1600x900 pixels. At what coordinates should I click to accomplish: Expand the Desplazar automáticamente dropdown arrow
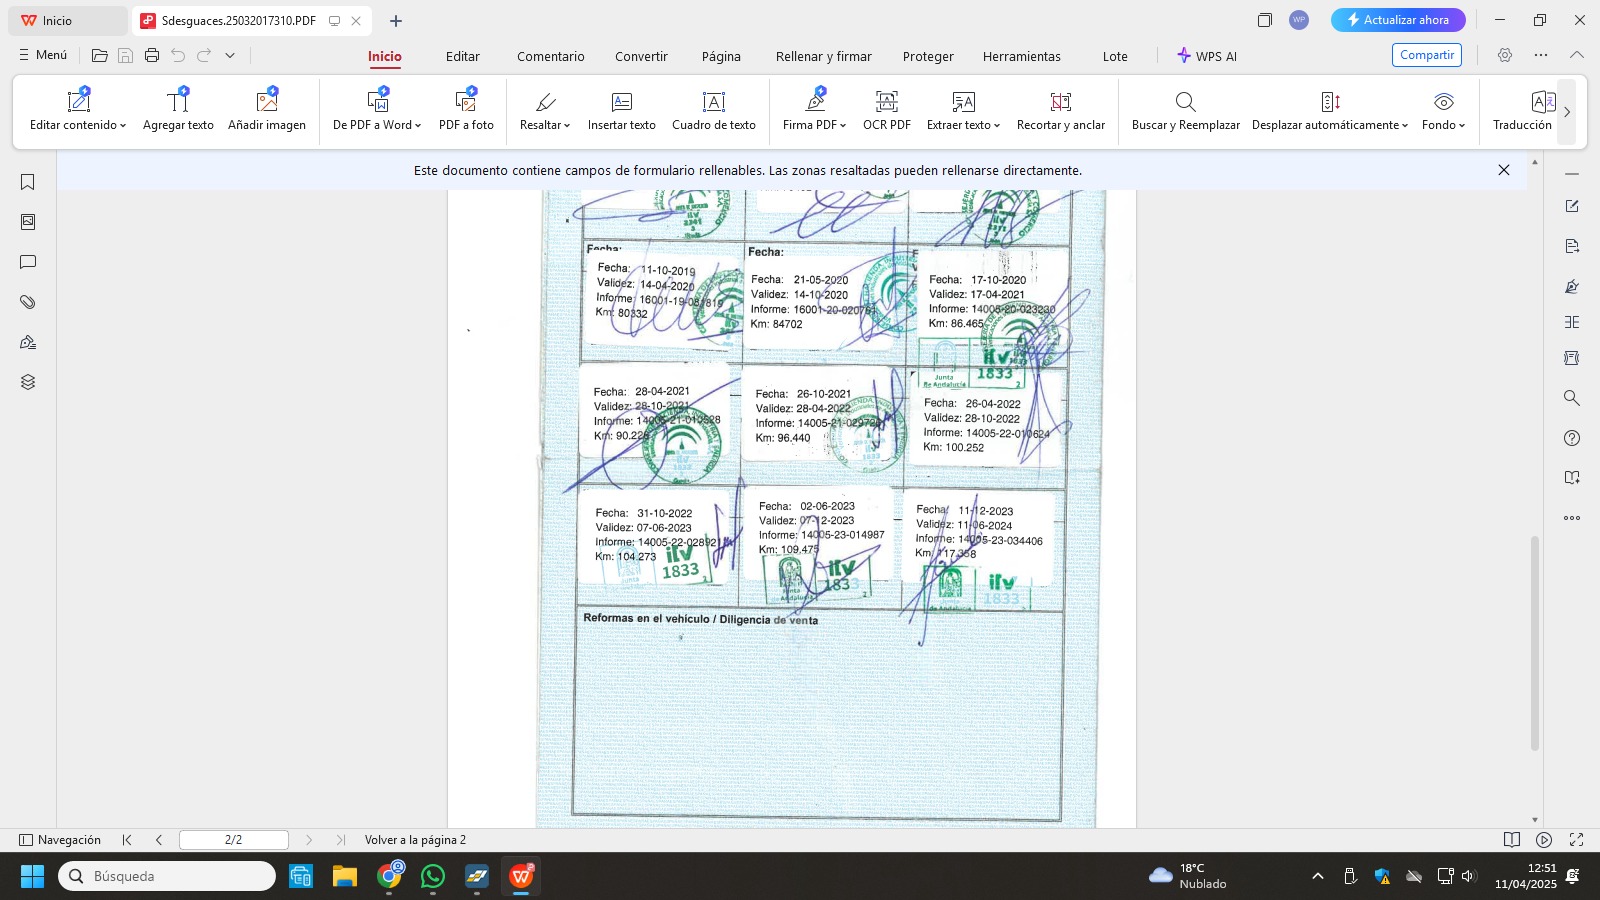tap(1405, 126)
